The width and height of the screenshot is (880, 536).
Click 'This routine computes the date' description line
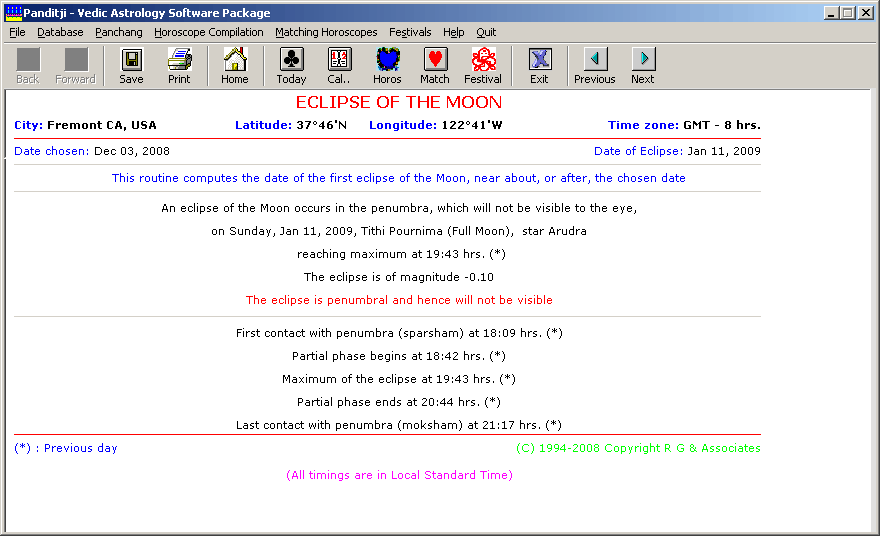click(398, 178)
